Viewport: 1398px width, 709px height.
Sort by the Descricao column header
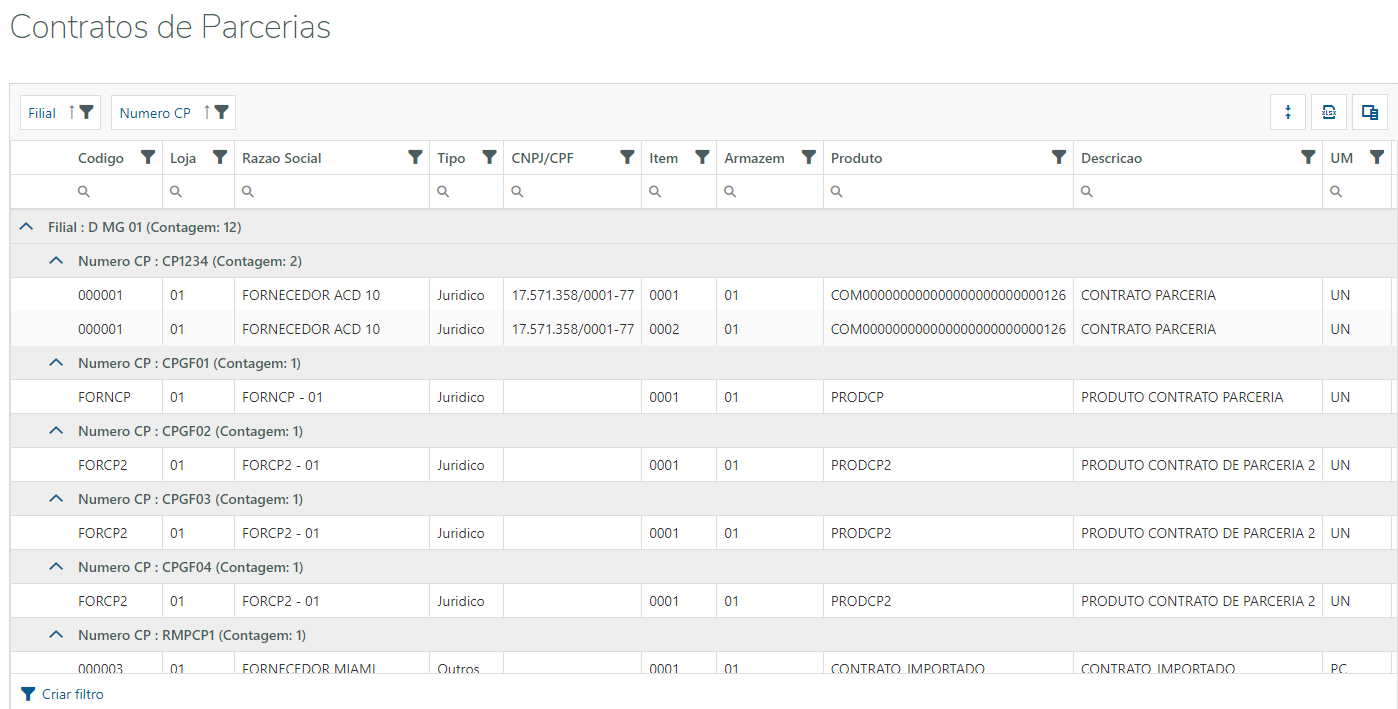click(x=1111, y=158)
